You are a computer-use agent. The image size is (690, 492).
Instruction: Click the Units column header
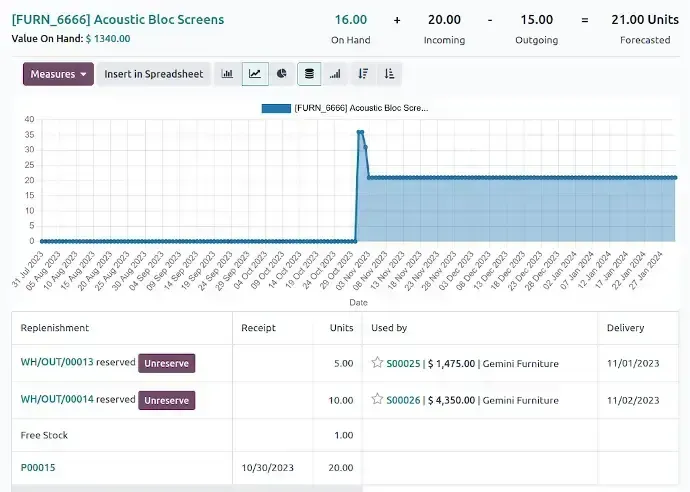point(341,328)
